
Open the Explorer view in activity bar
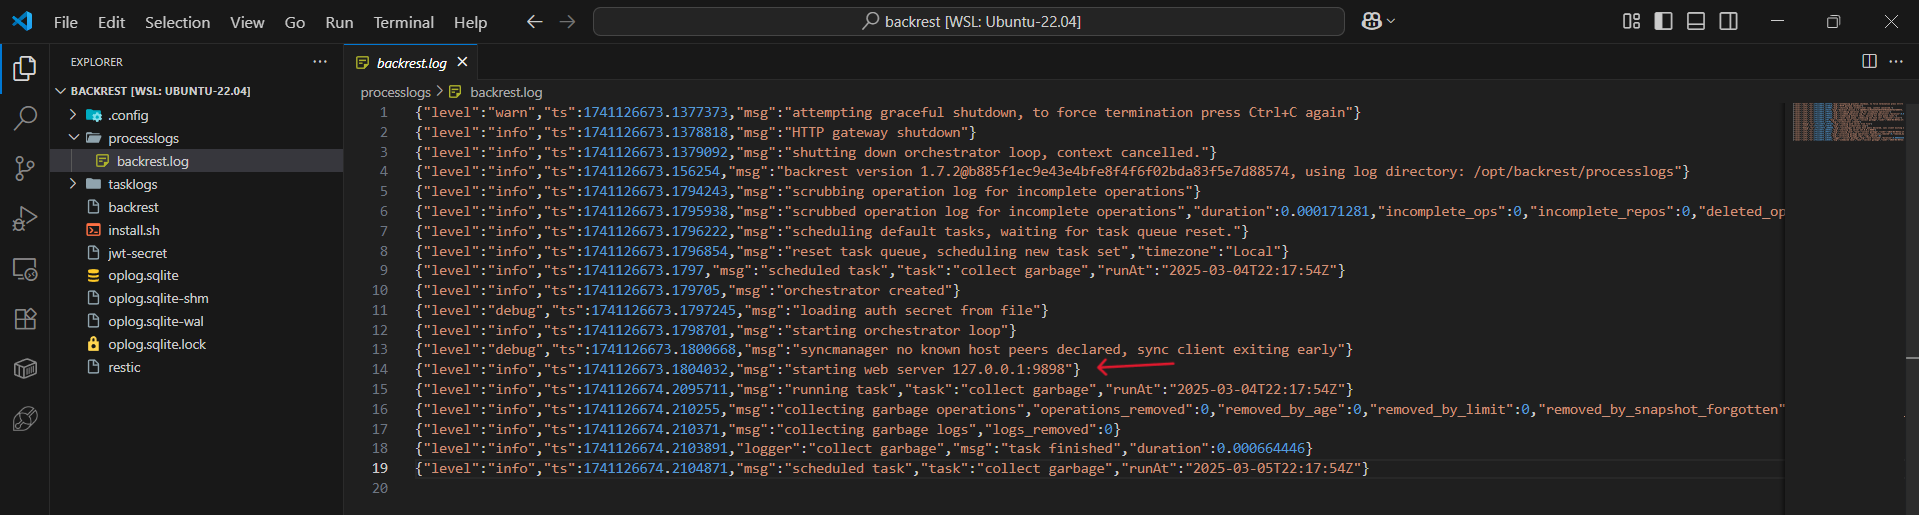tap(25, 68)
